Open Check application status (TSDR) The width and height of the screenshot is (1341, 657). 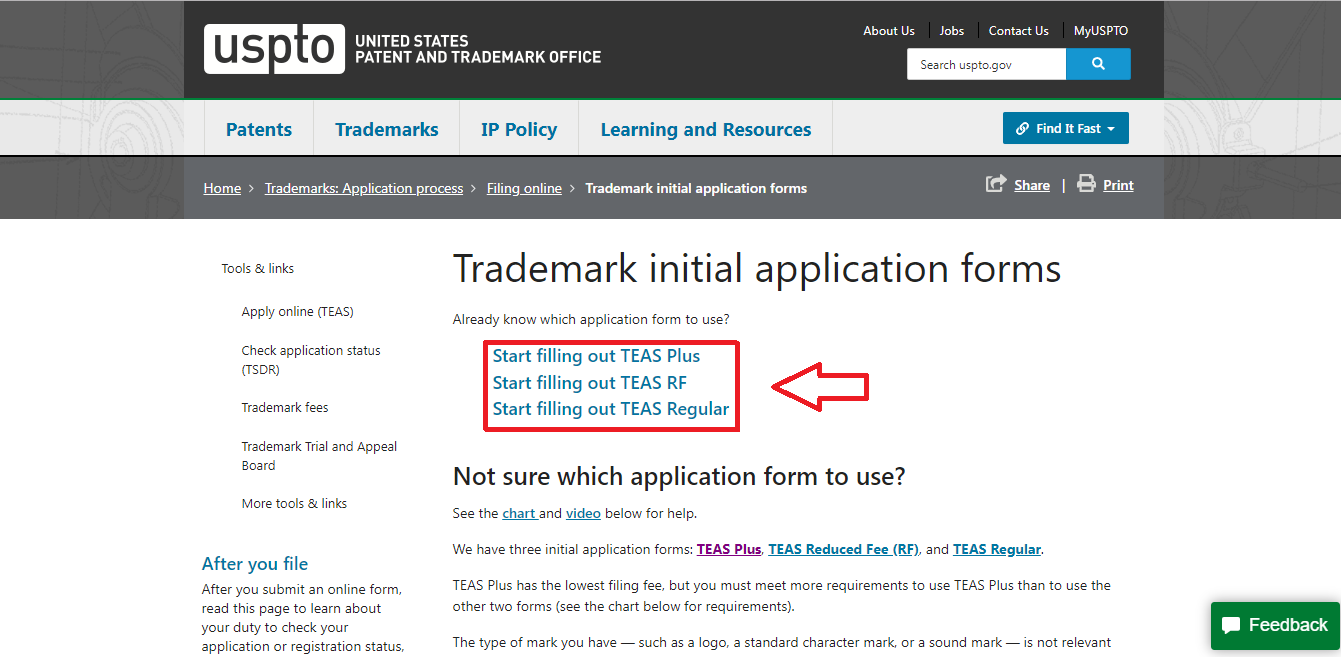[x=310, y=360]
